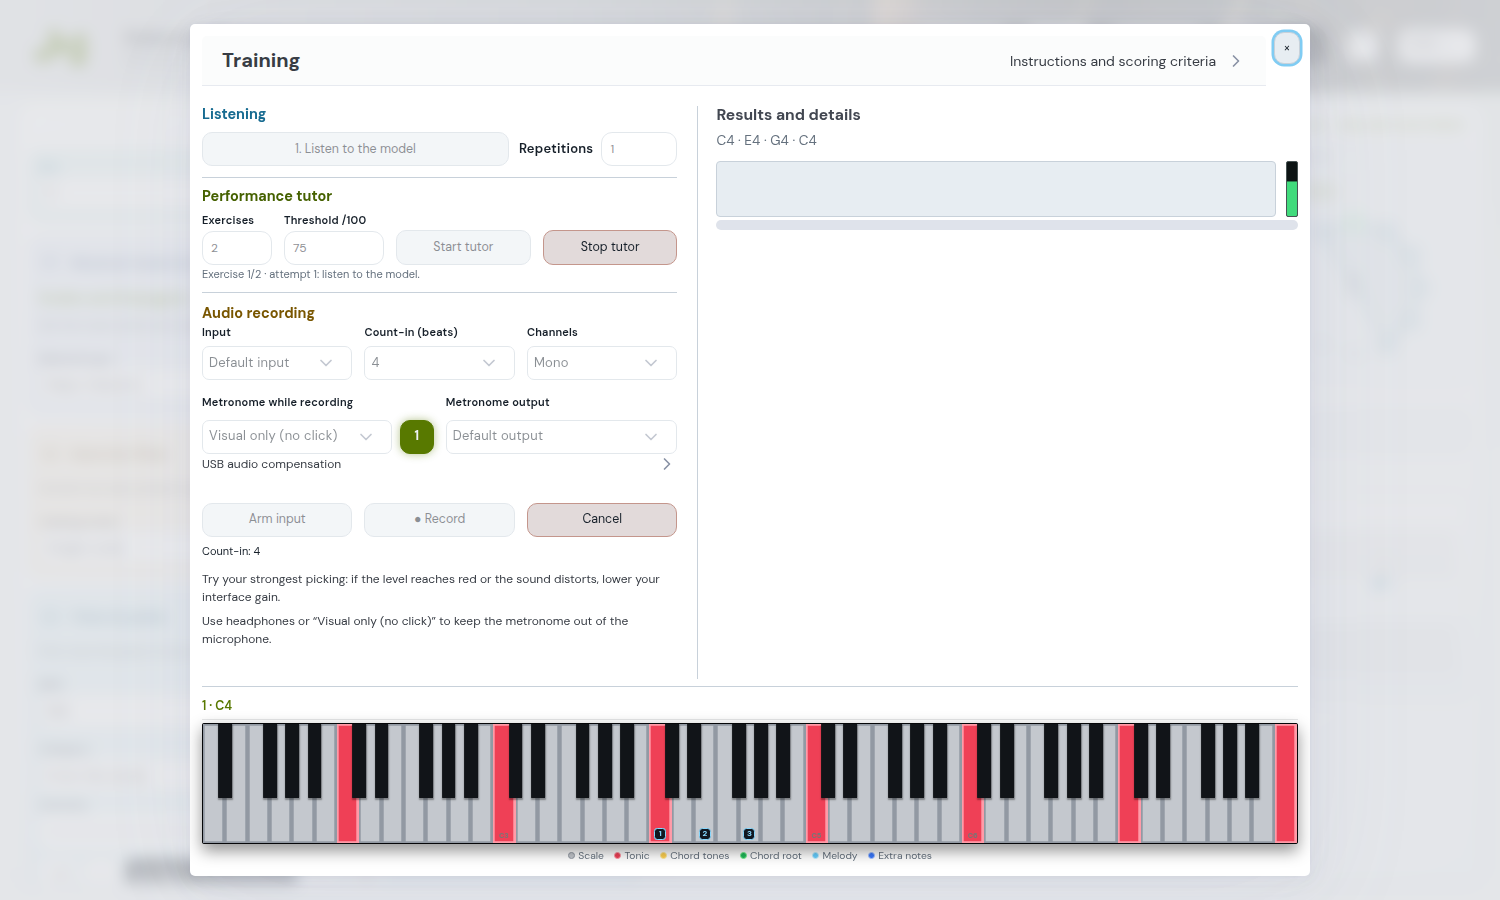Click the Chord tones legend entry

[x=695, y=856]
